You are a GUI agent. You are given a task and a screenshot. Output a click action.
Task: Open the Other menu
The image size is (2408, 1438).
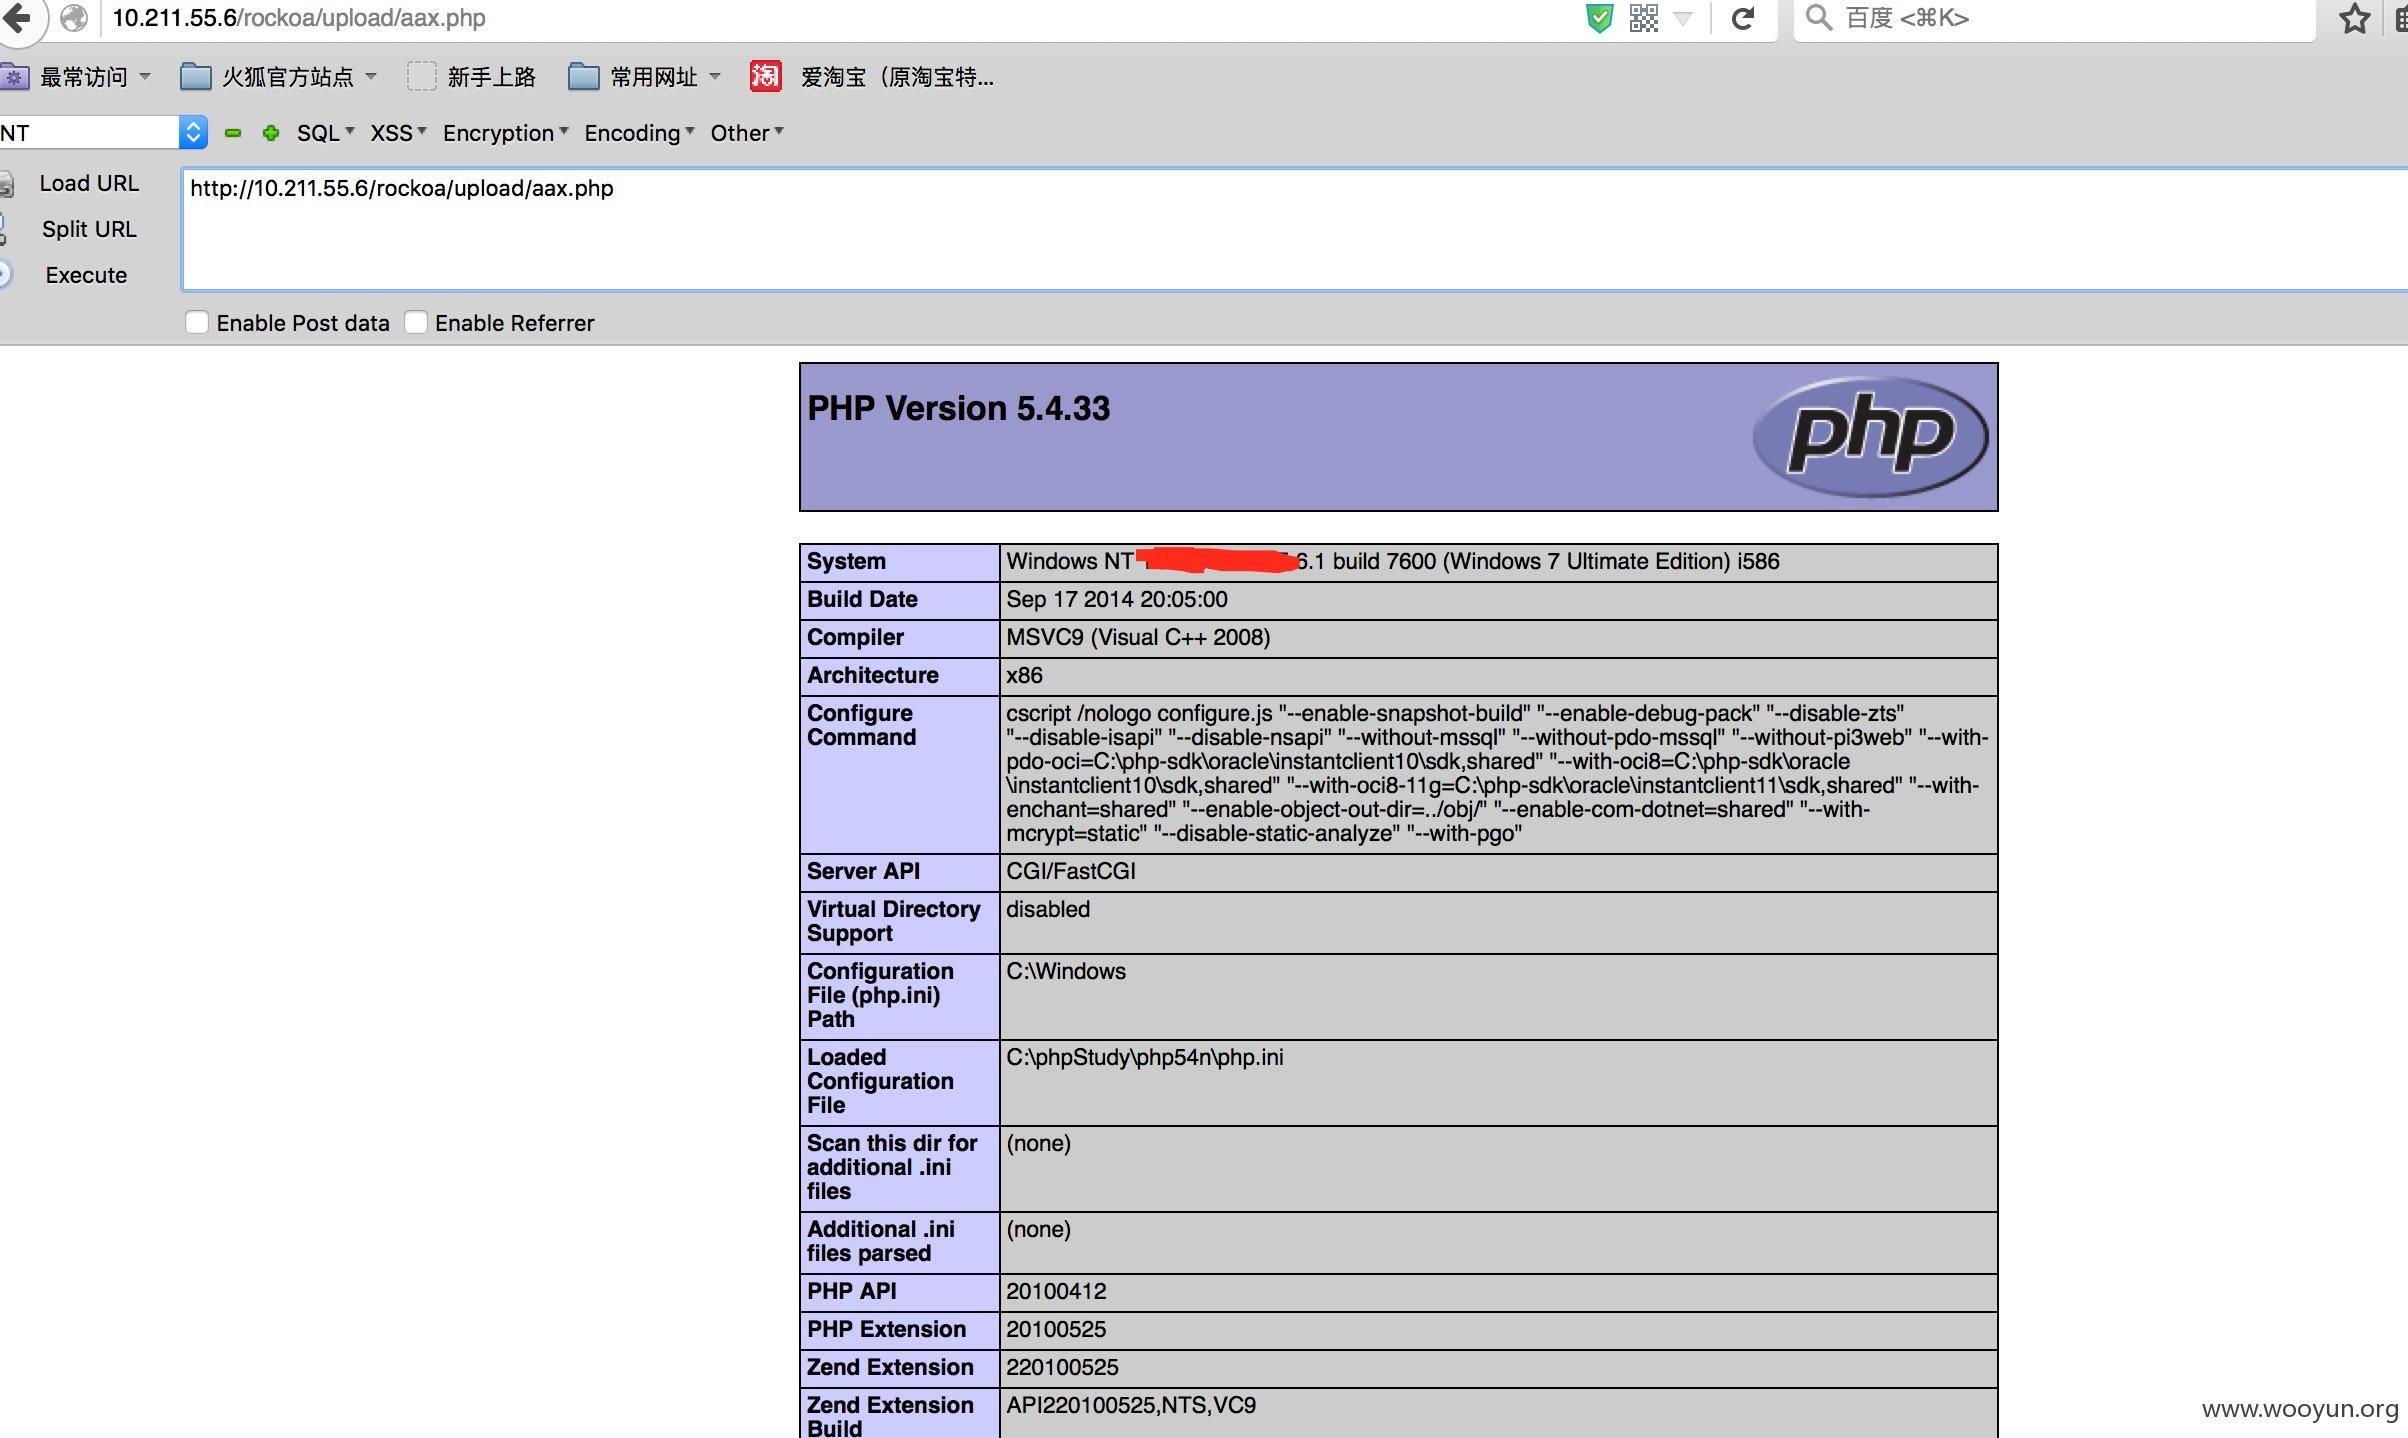click(747, 133)
